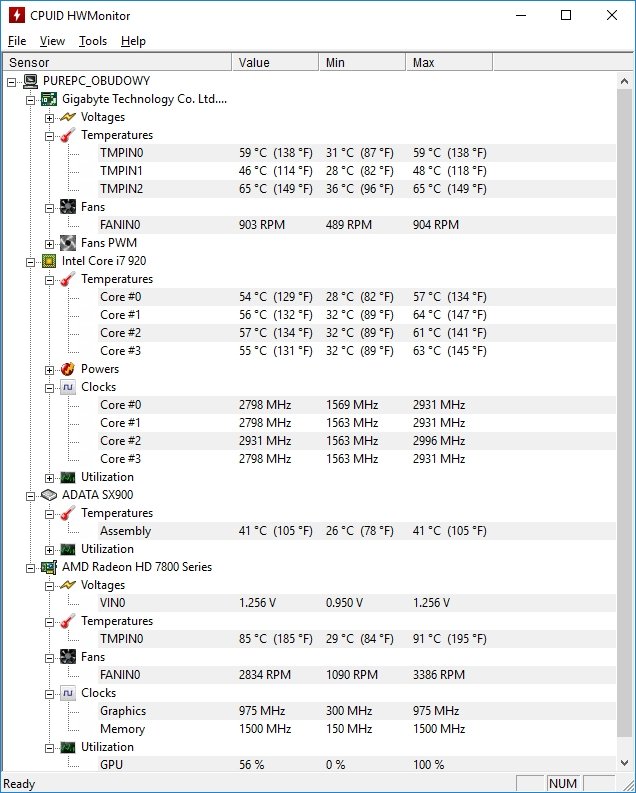
Task: Click the scrollbar down arrow
Action: [x=624, y=763]
